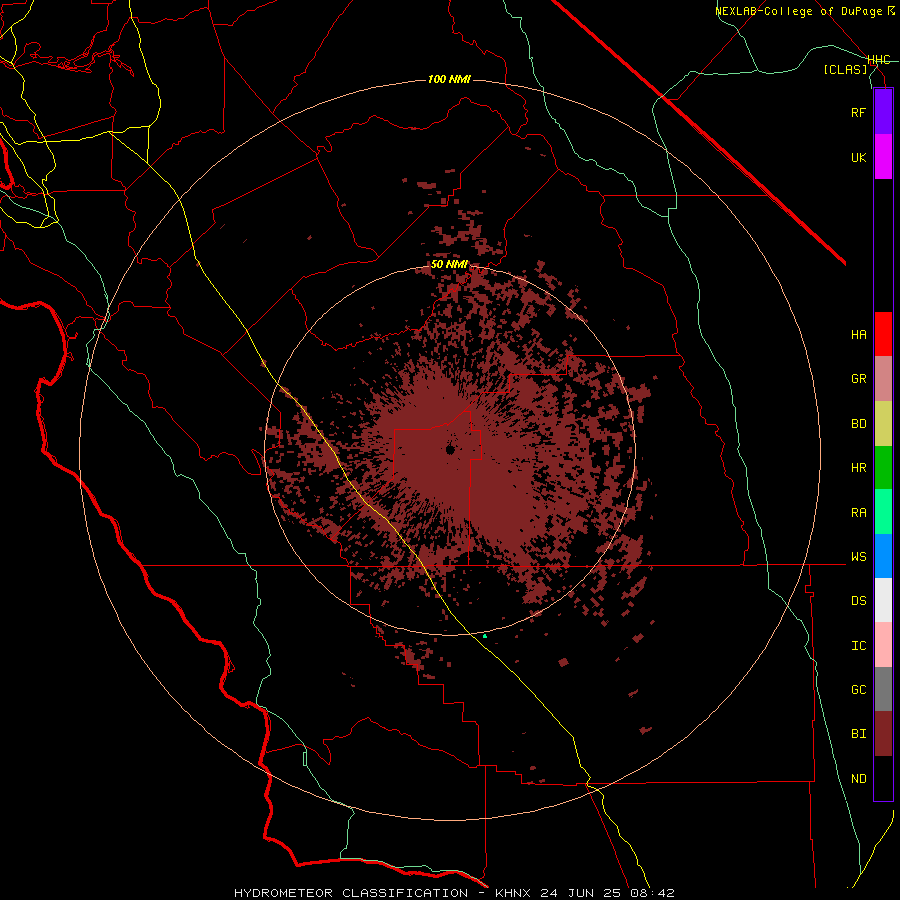This screenshot has height=900, width=900.
Task: Click the BI dark red legend swatch
Action: (883, 734)
